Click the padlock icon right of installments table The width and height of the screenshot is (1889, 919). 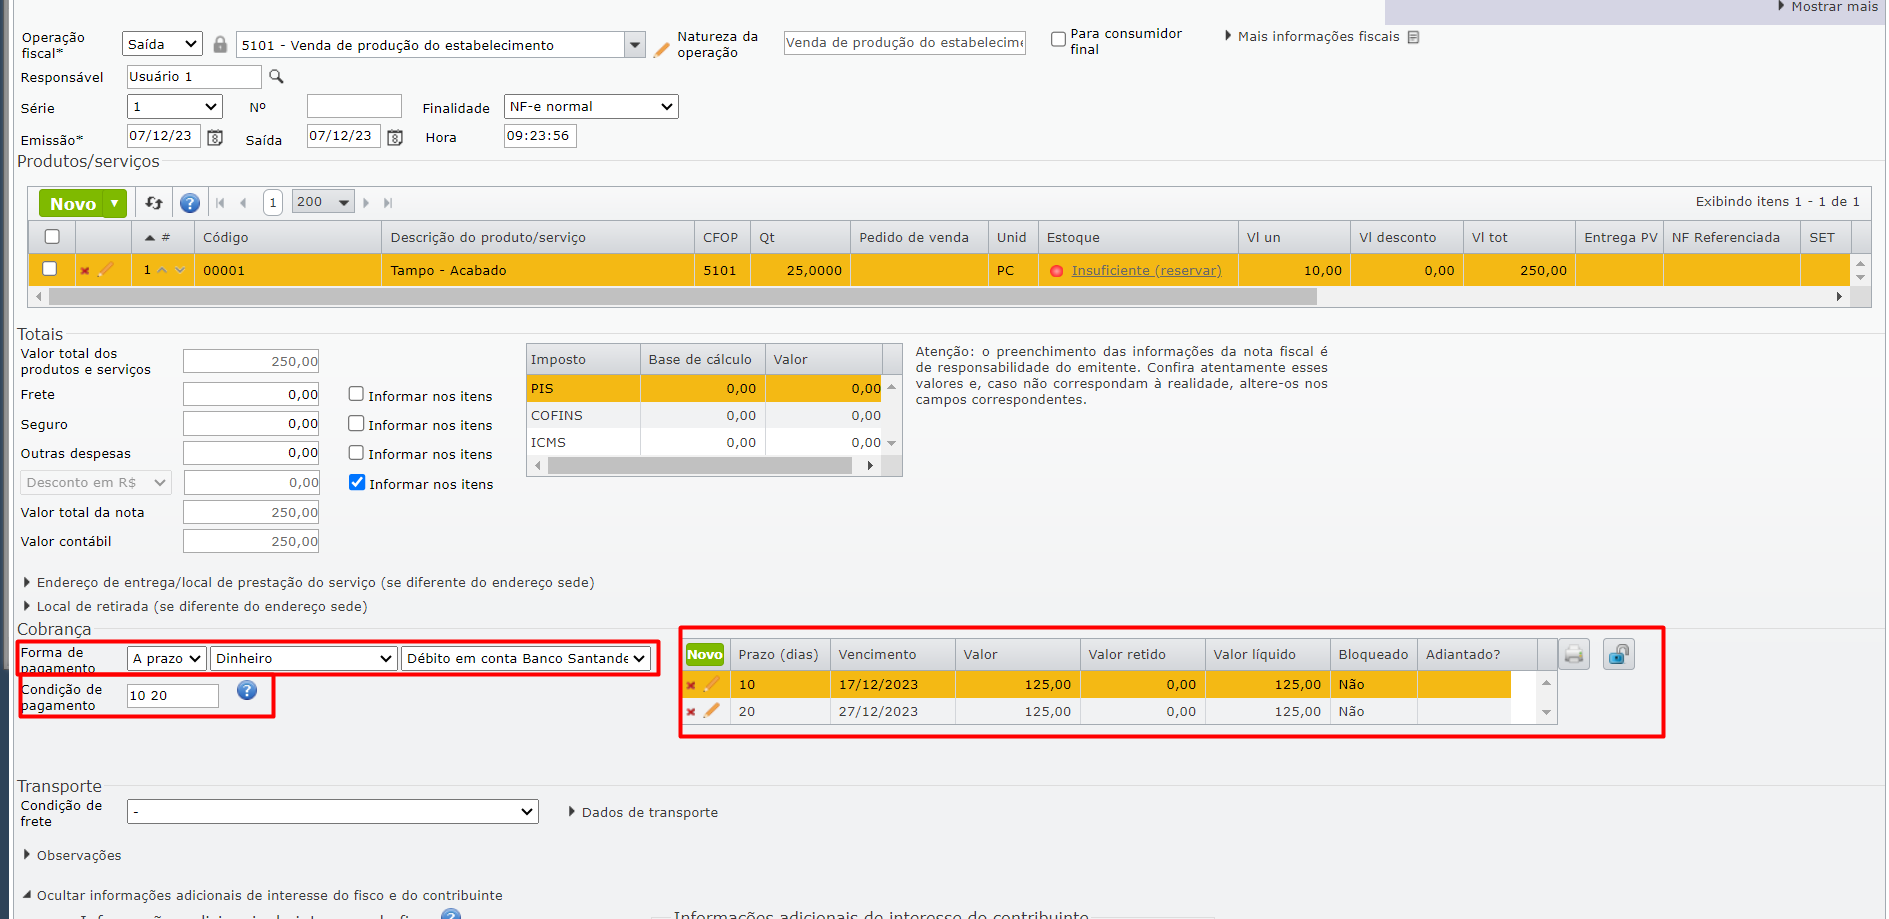click(x=1618, y=655)
